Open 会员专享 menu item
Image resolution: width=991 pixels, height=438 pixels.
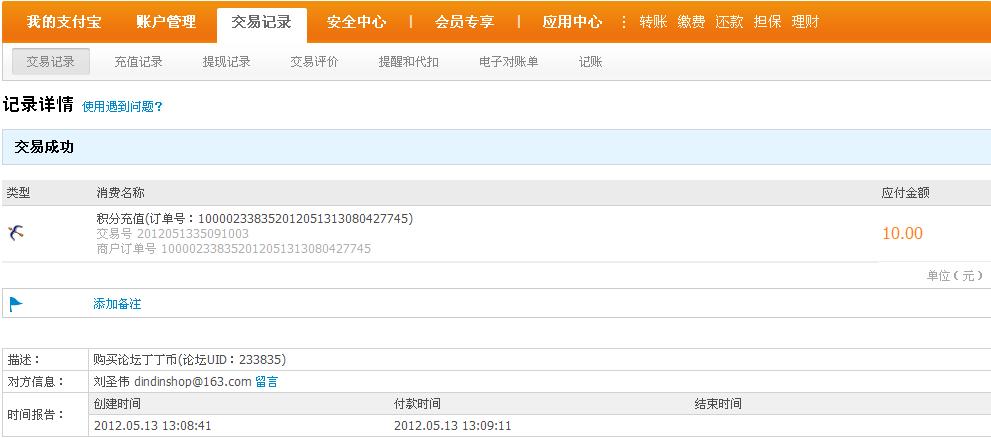(x=464, y=21)
